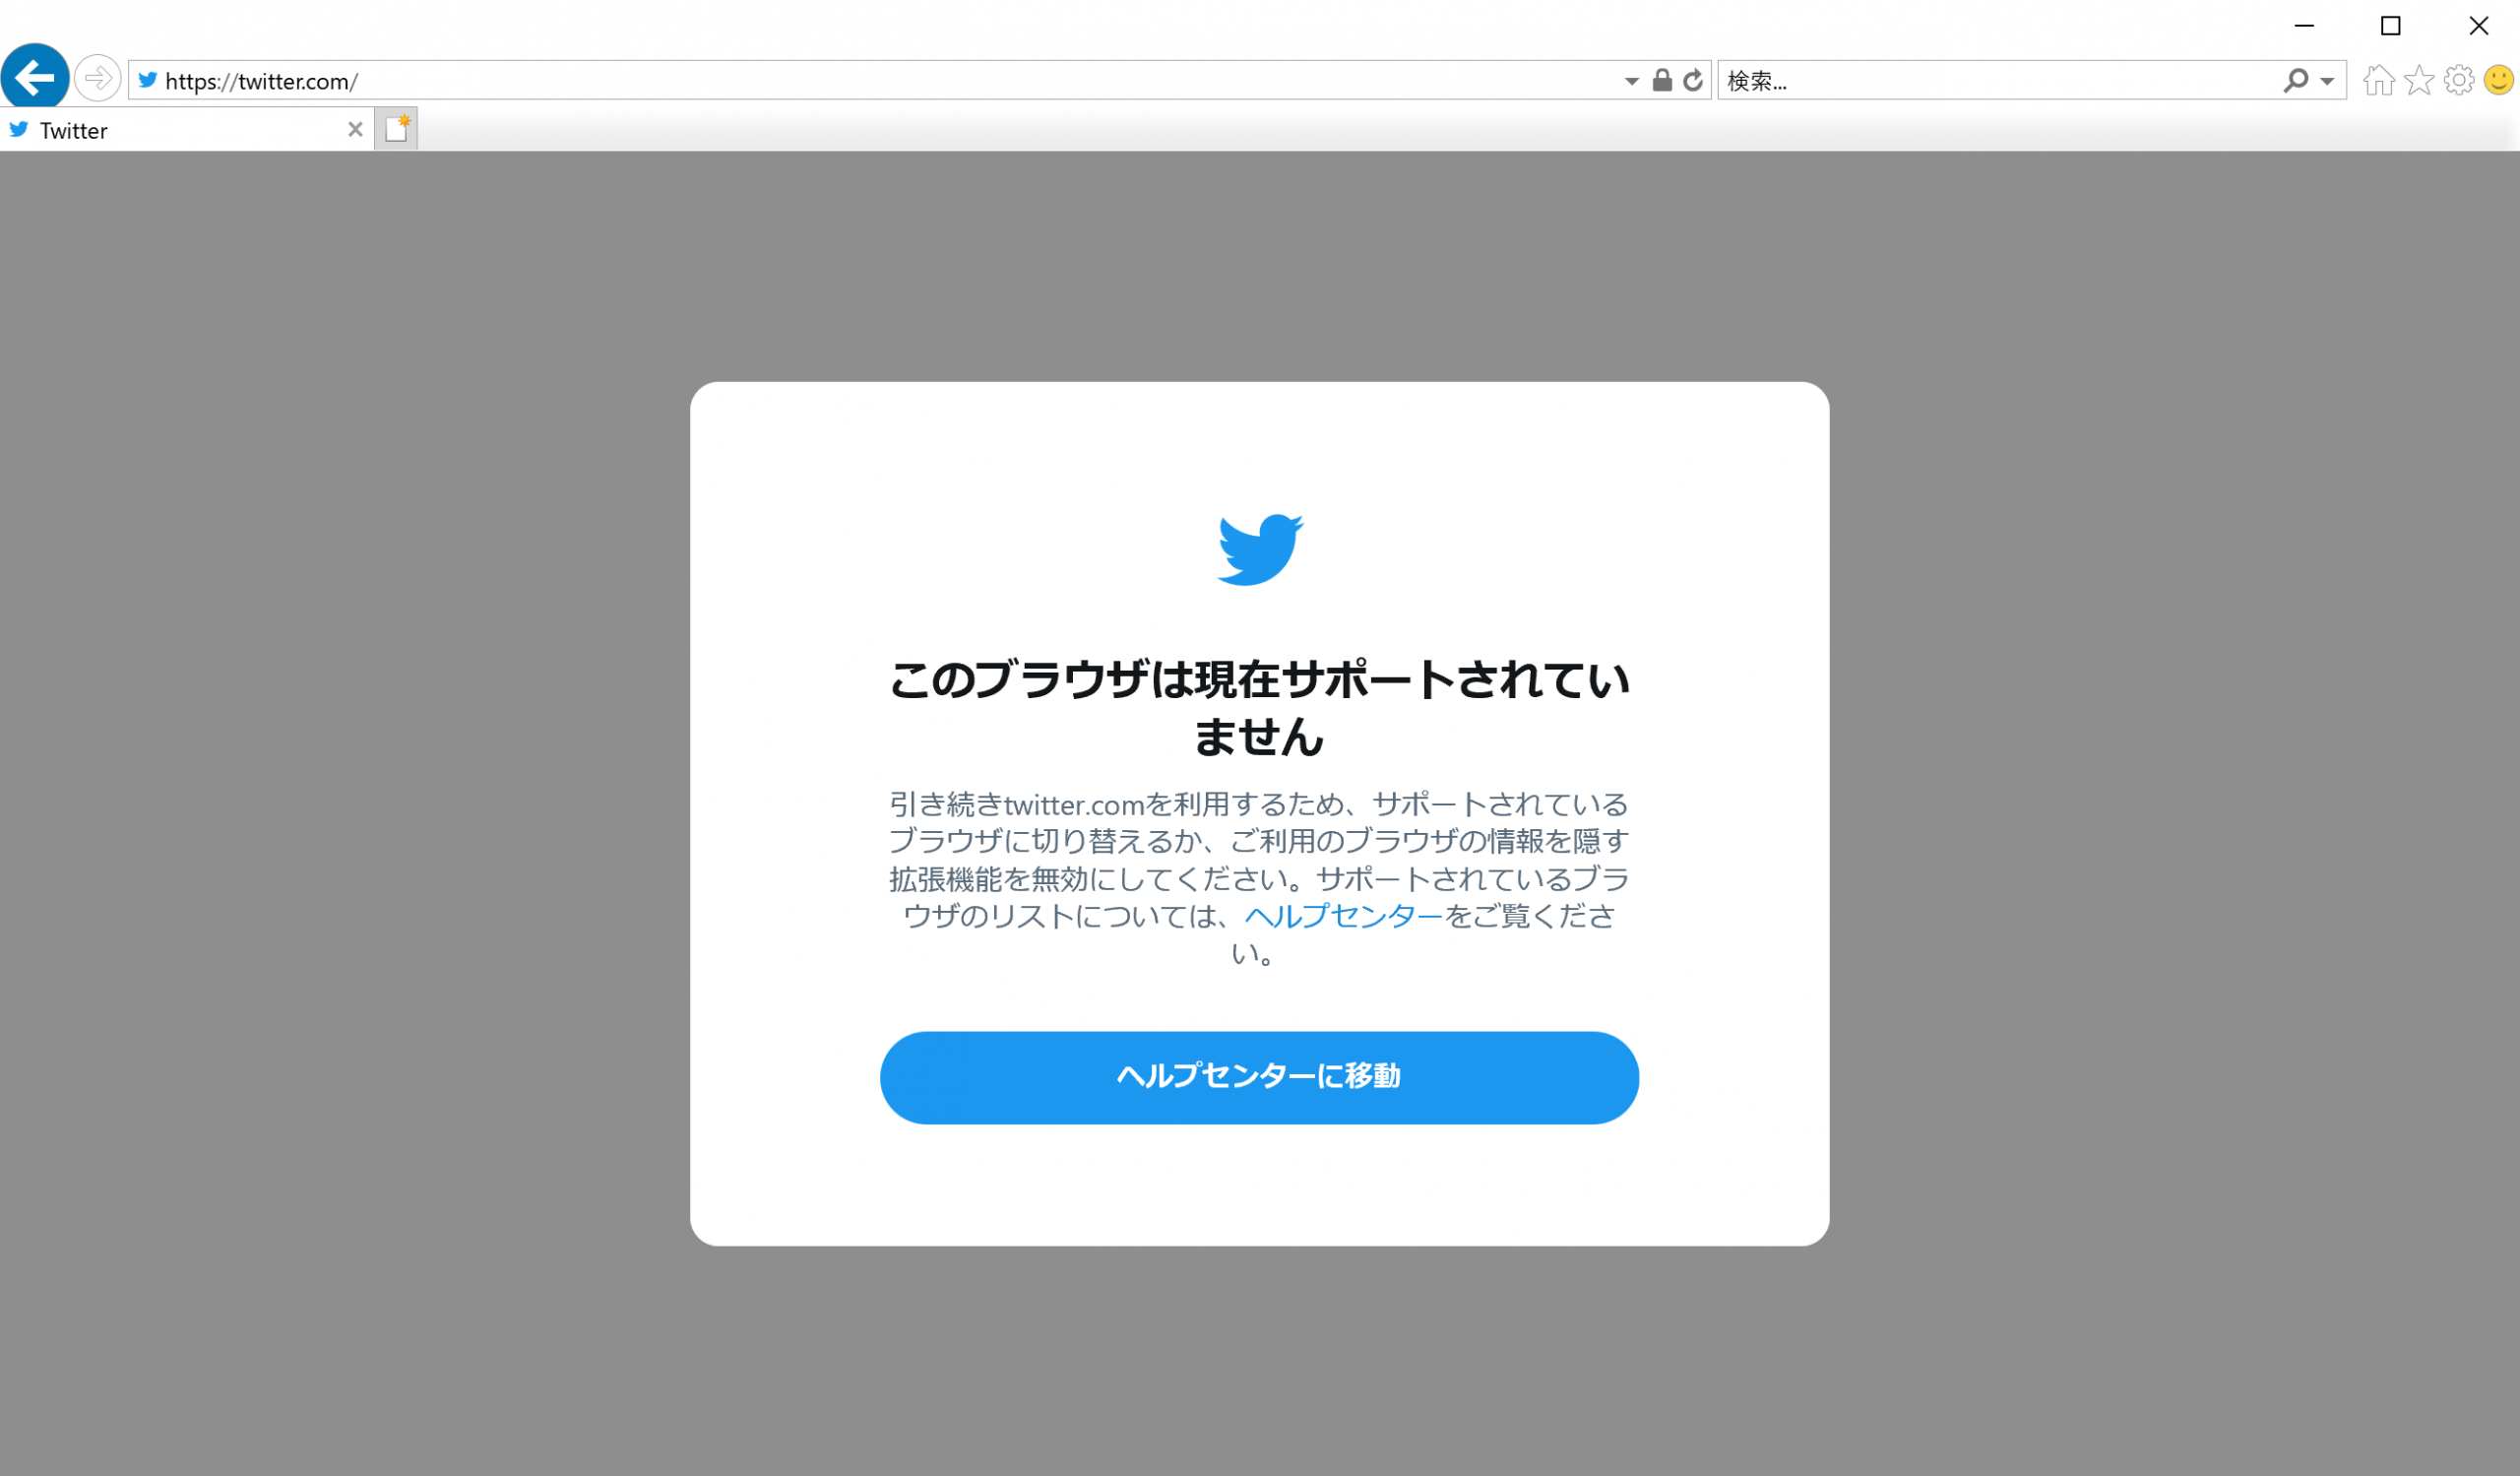This screenshot has height=1476, width=2520.
Task: Open a new tab
Action: point(397,129)
